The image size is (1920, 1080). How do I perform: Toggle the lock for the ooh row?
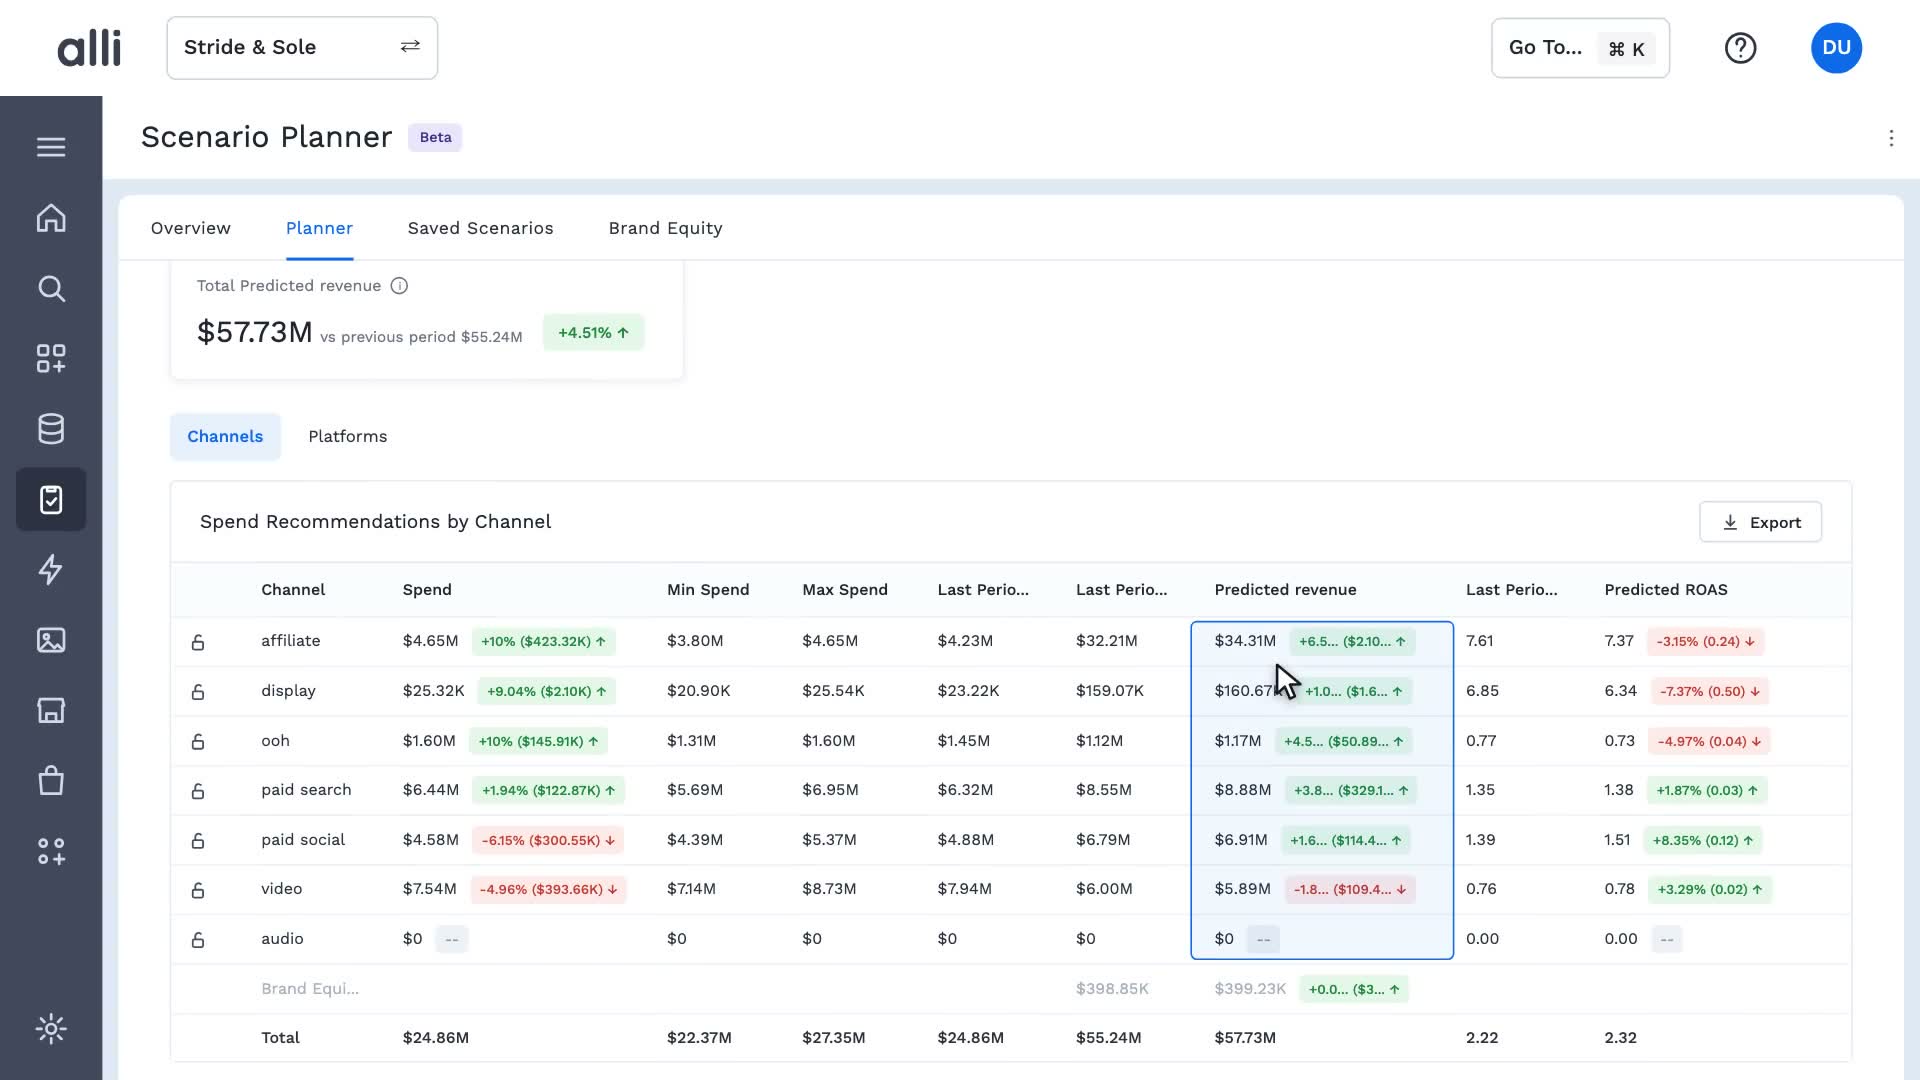(x=198, y=741)
